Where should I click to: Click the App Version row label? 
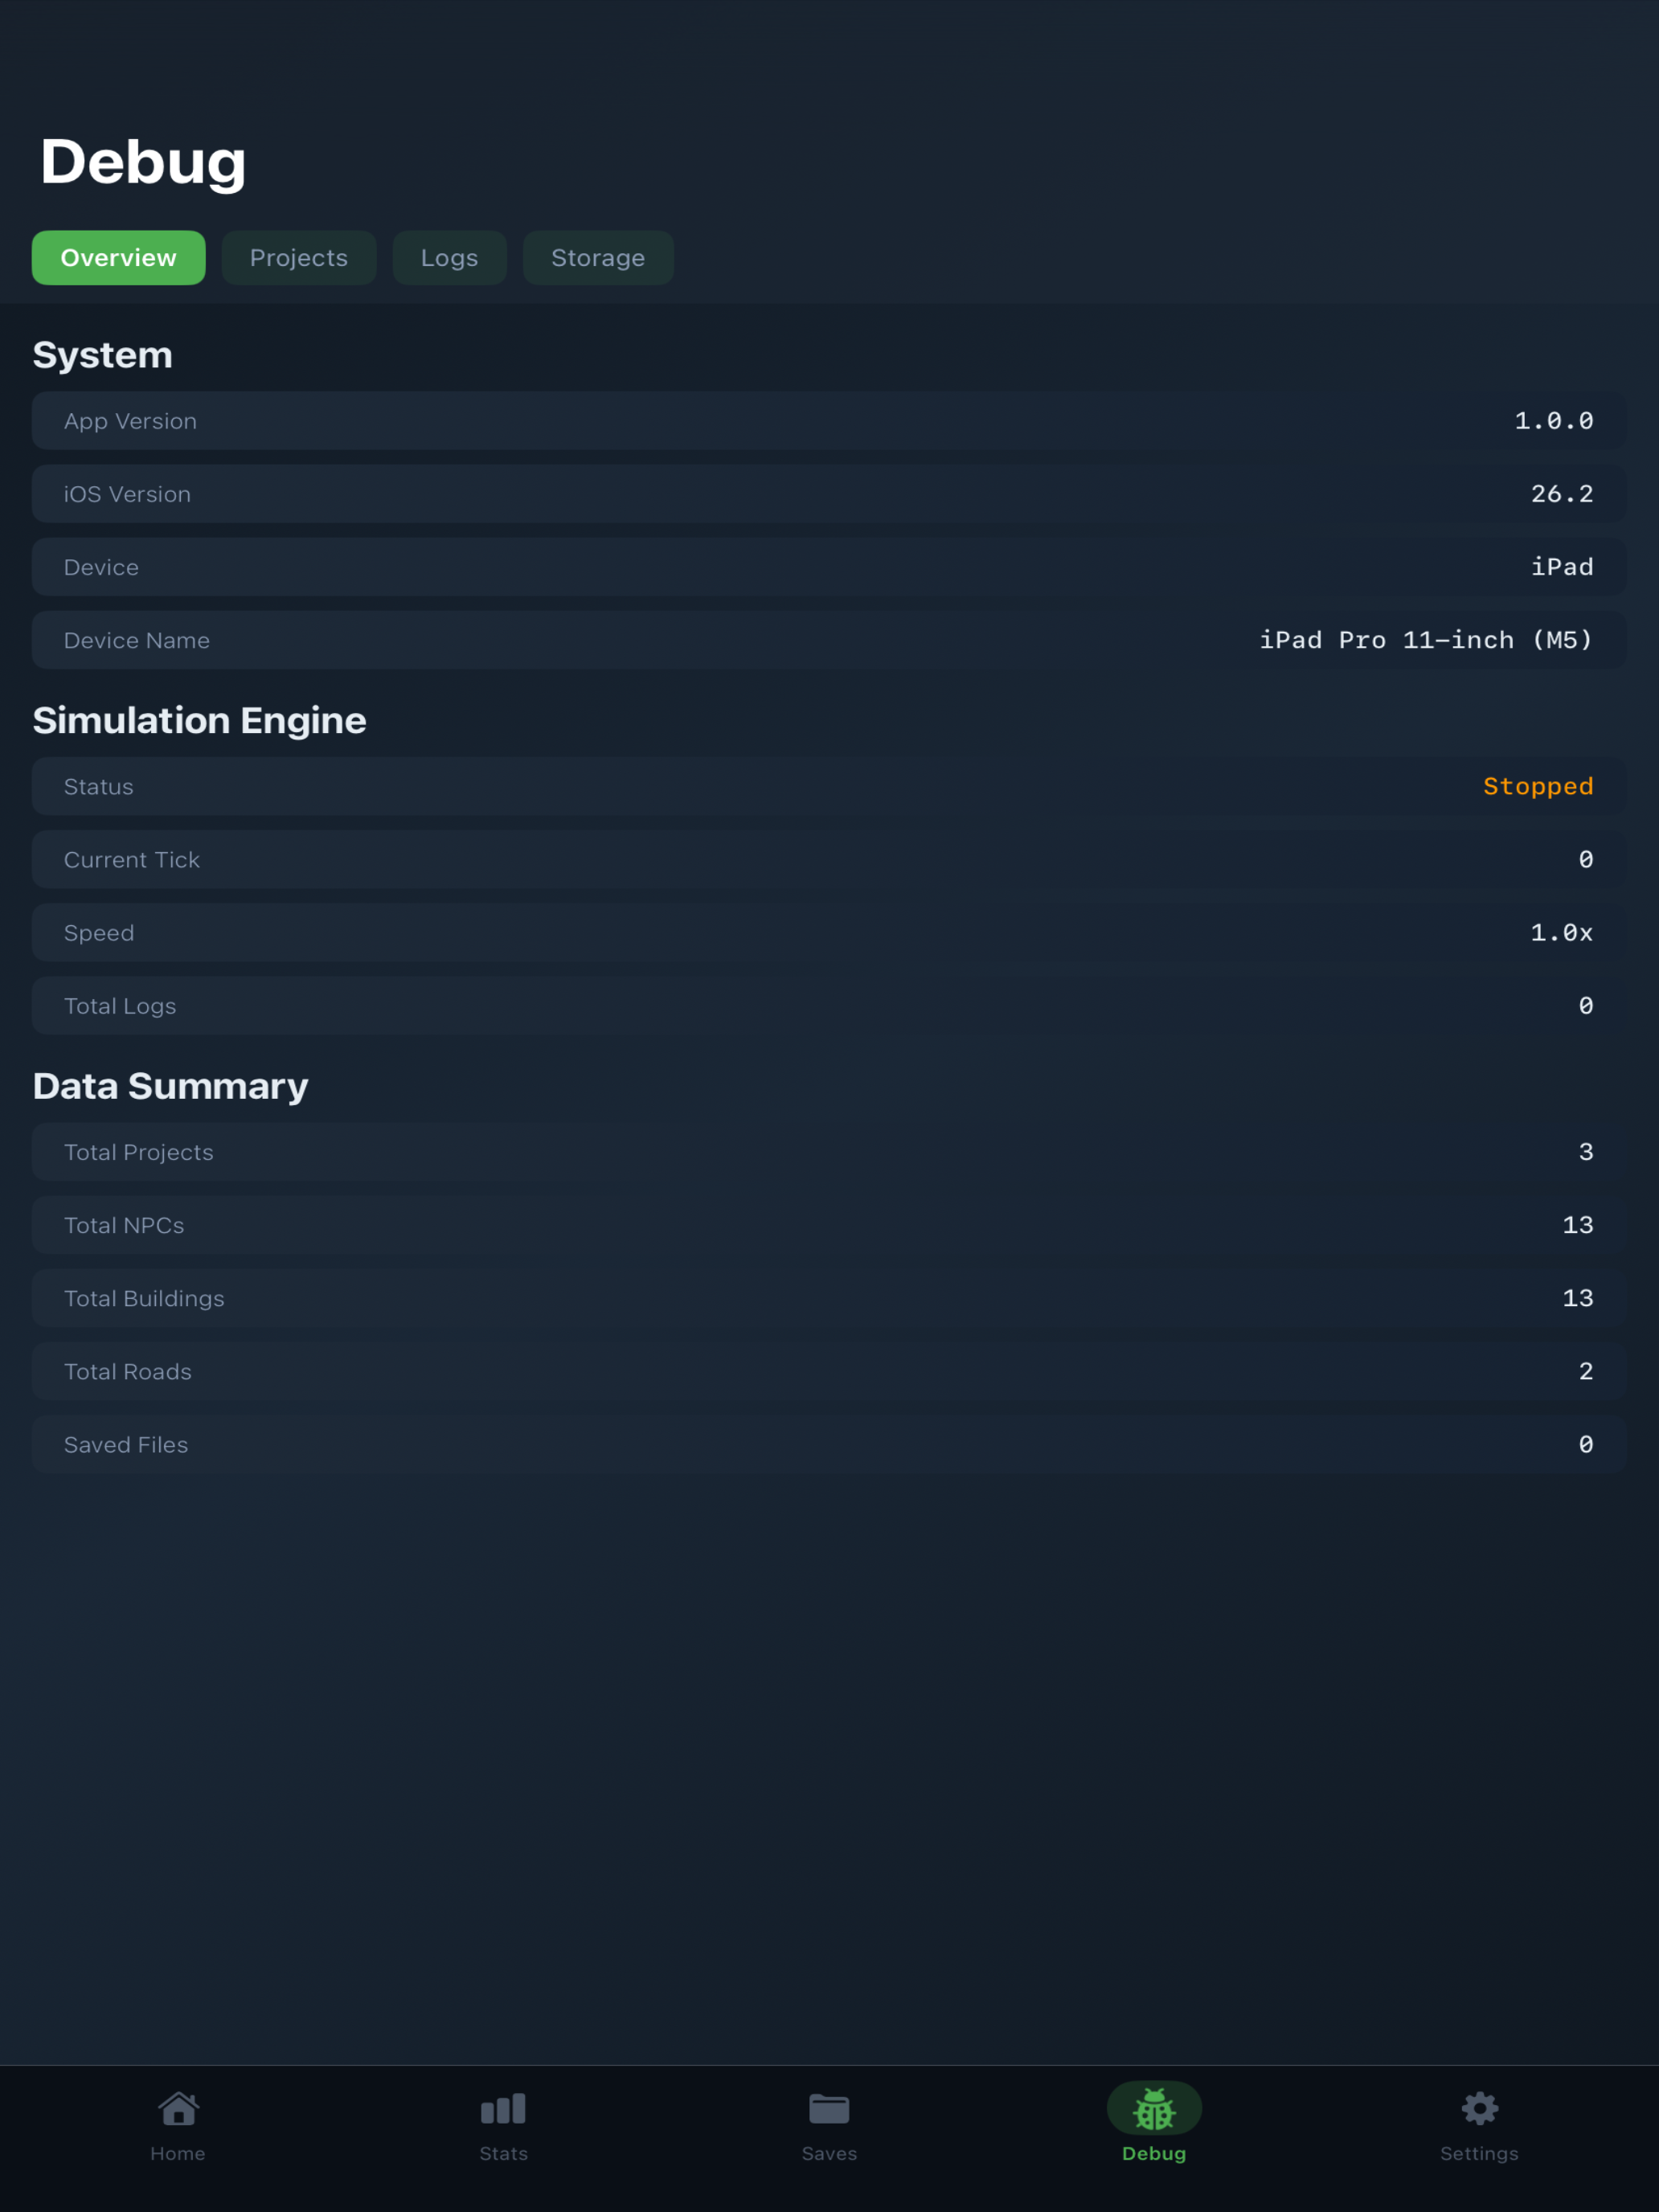pyautogui.click(x=130, y=421)
